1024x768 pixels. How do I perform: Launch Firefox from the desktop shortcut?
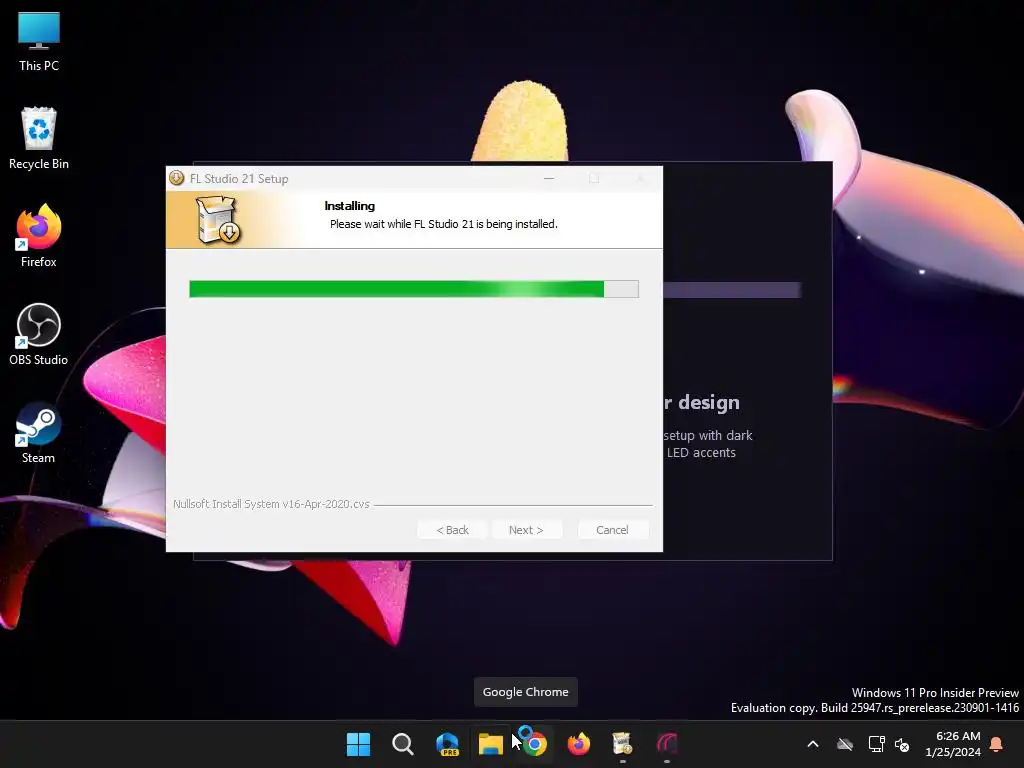39,236
